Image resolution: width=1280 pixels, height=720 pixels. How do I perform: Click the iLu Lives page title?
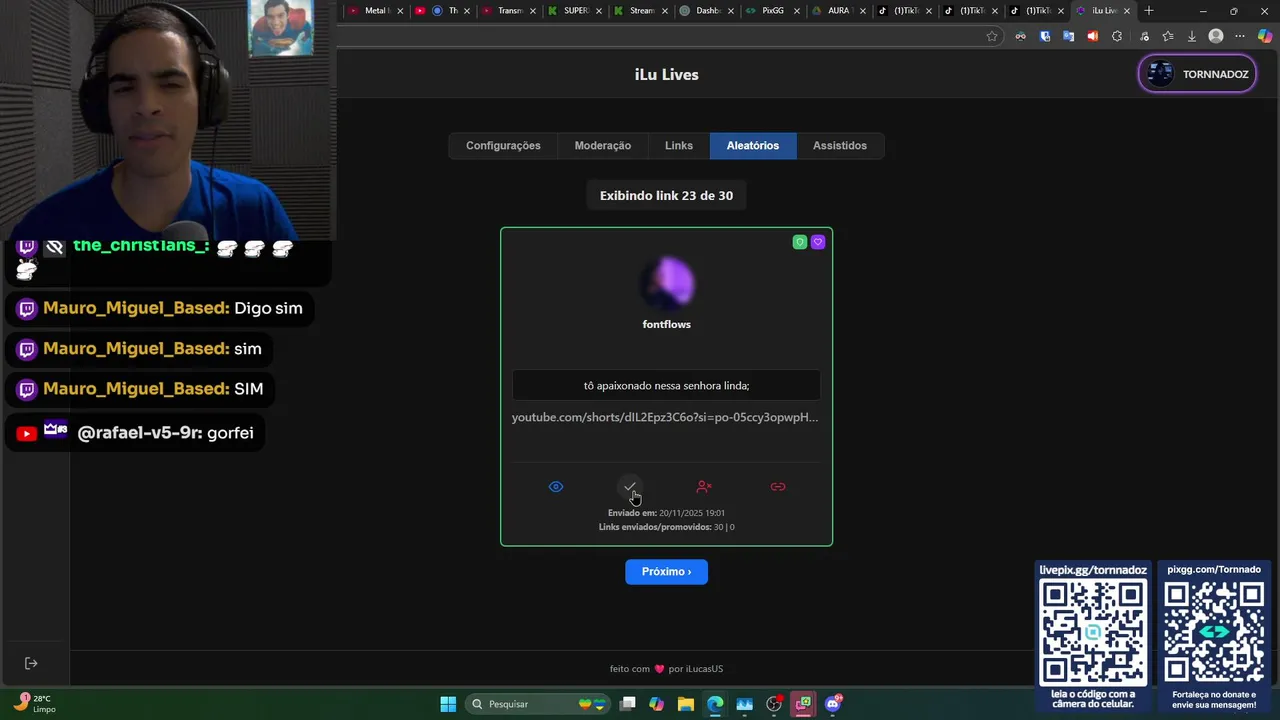667,75
